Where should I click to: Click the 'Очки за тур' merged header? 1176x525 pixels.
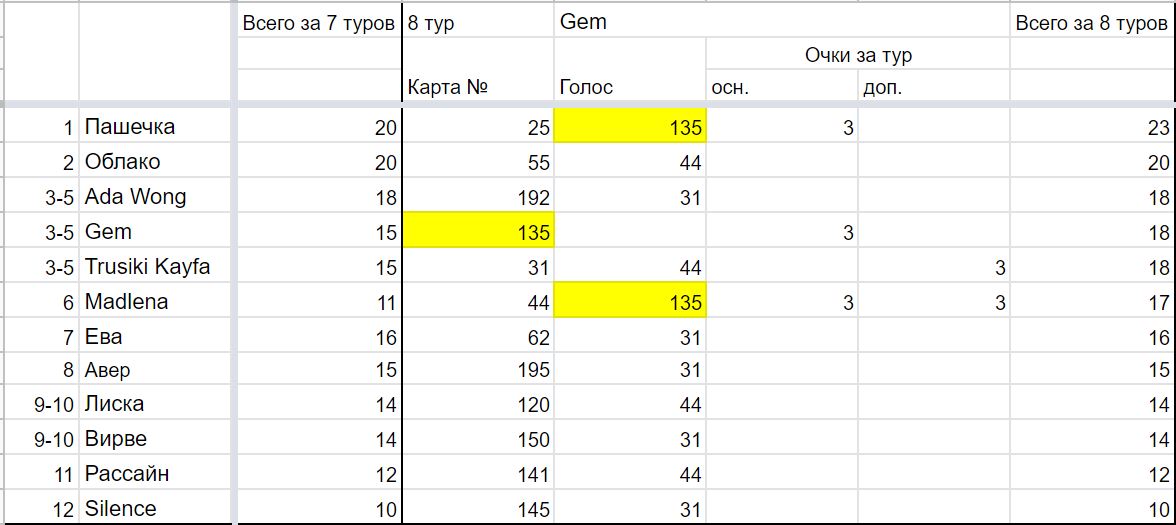[858, 55]
